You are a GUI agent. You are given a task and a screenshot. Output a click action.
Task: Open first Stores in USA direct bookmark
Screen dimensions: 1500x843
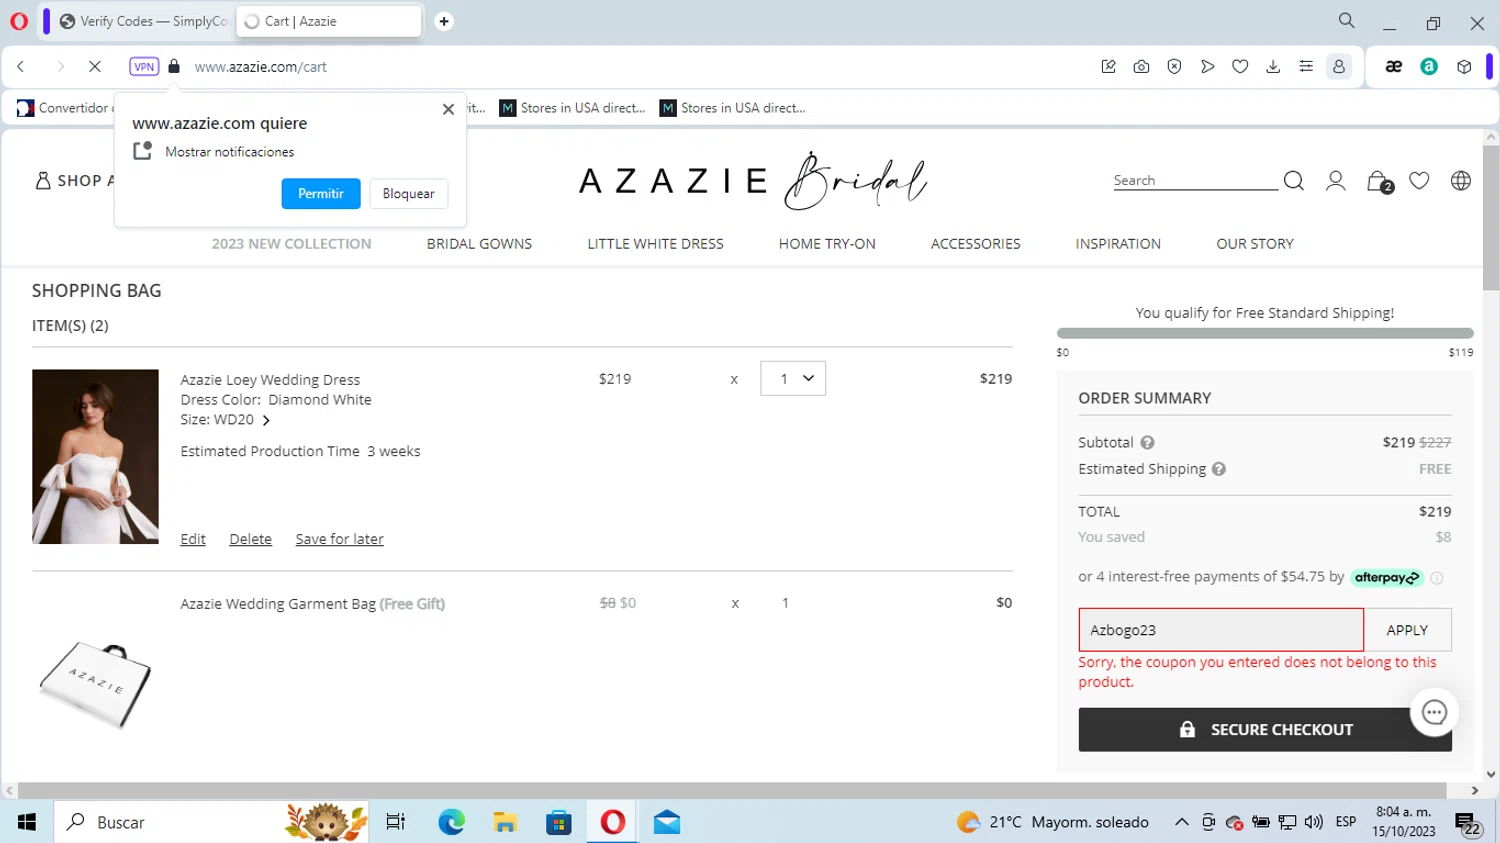tap(573, 108)
